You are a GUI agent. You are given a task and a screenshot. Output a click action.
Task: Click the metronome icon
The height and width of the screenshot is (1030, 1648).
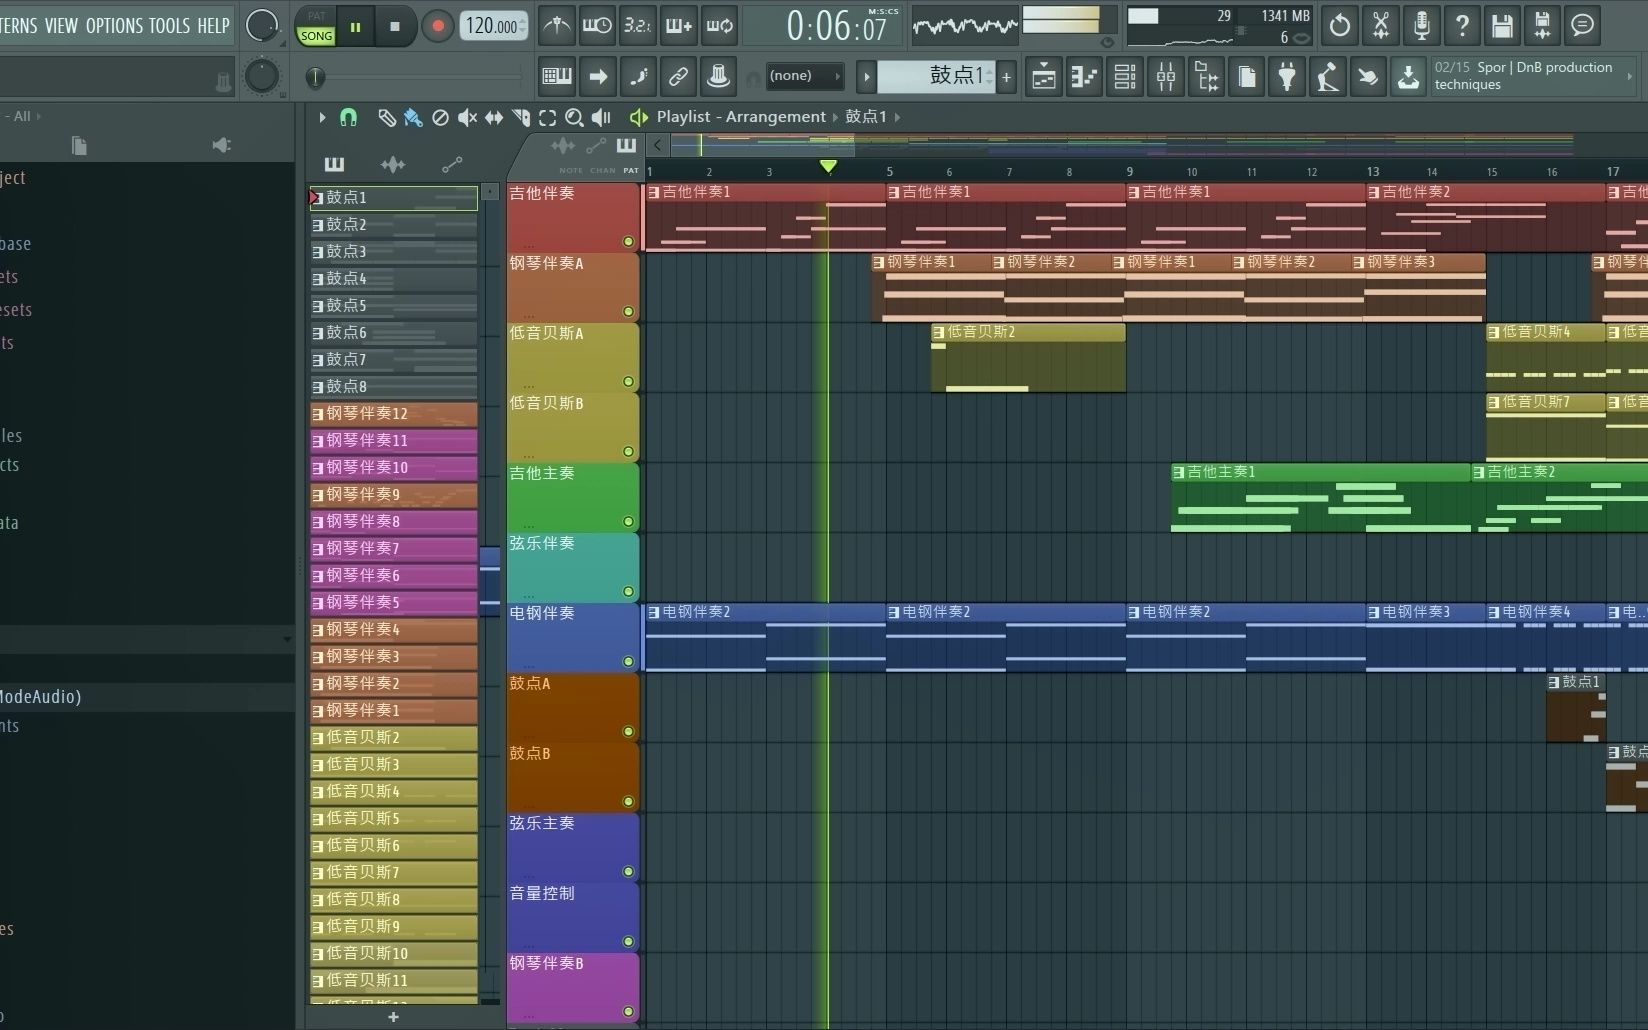pos(557,26)
